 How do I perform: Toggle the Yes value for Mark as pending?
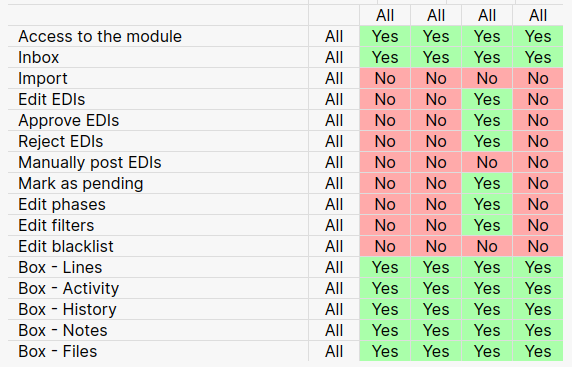tap(487, 183)
